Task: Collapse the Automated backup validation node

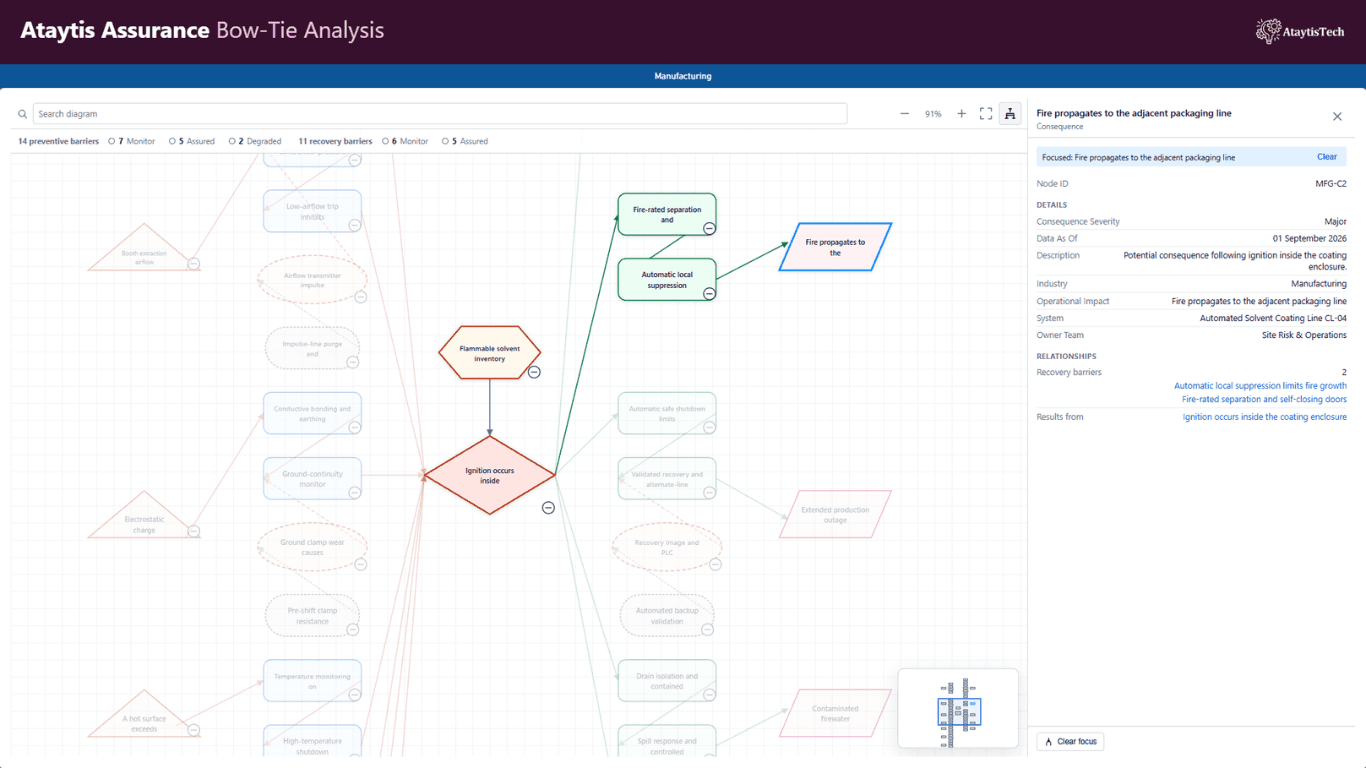Action: pyautogui.click(x=708, y=629)
